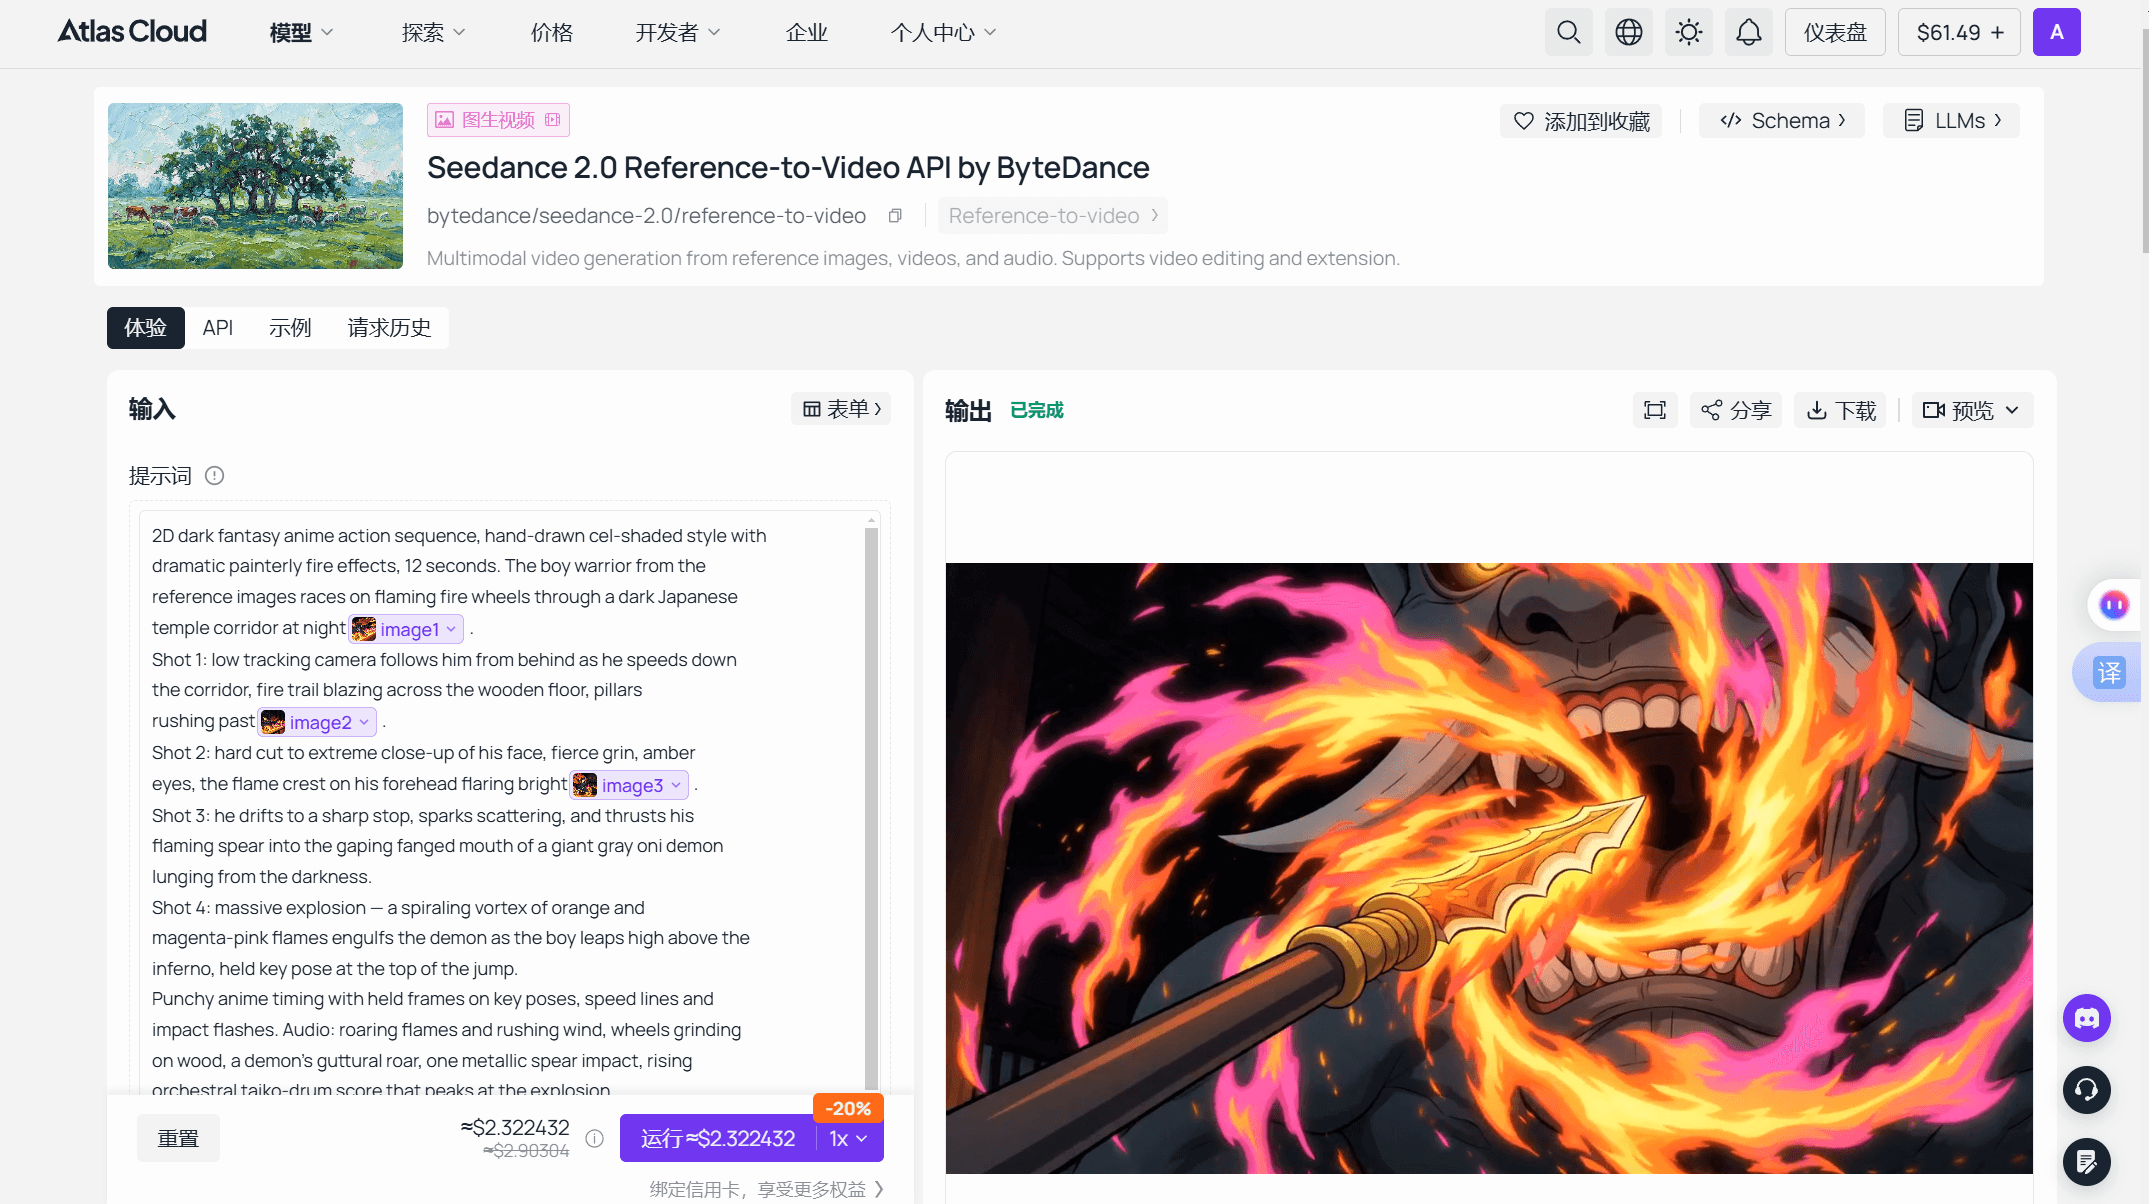
Task: Expand the image2 reference chip
Action: [x=317, y=722]
